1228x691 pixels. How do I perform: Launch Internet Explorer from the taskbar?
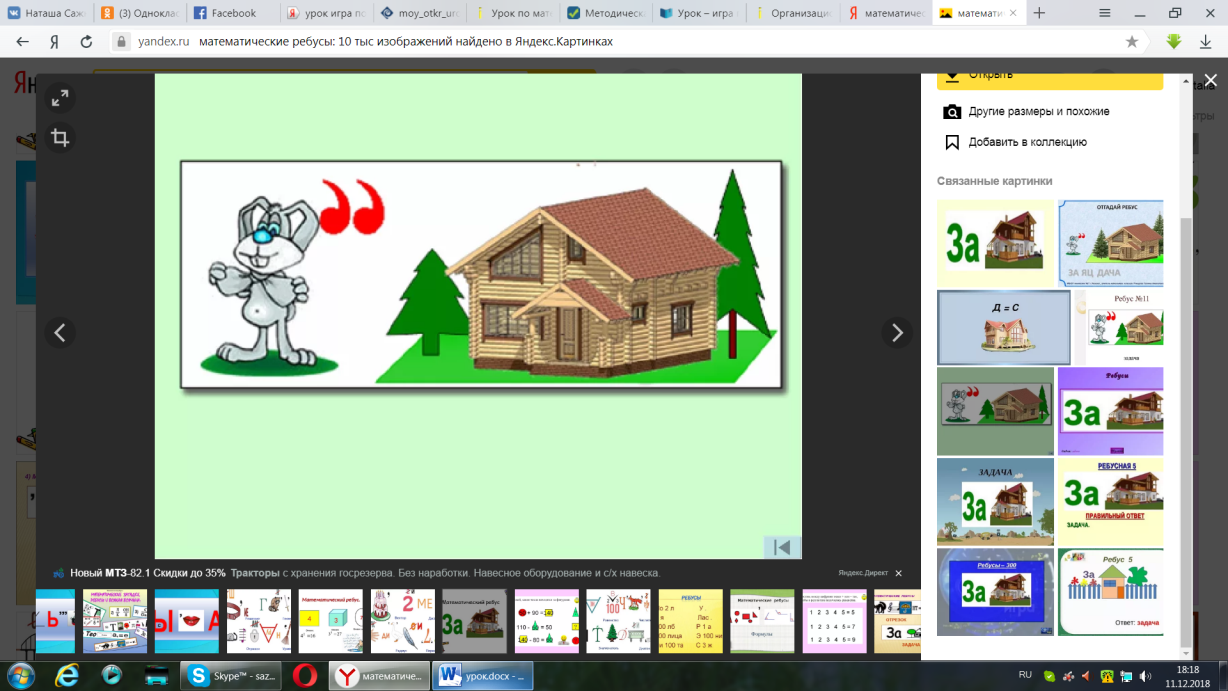(67, 675)
